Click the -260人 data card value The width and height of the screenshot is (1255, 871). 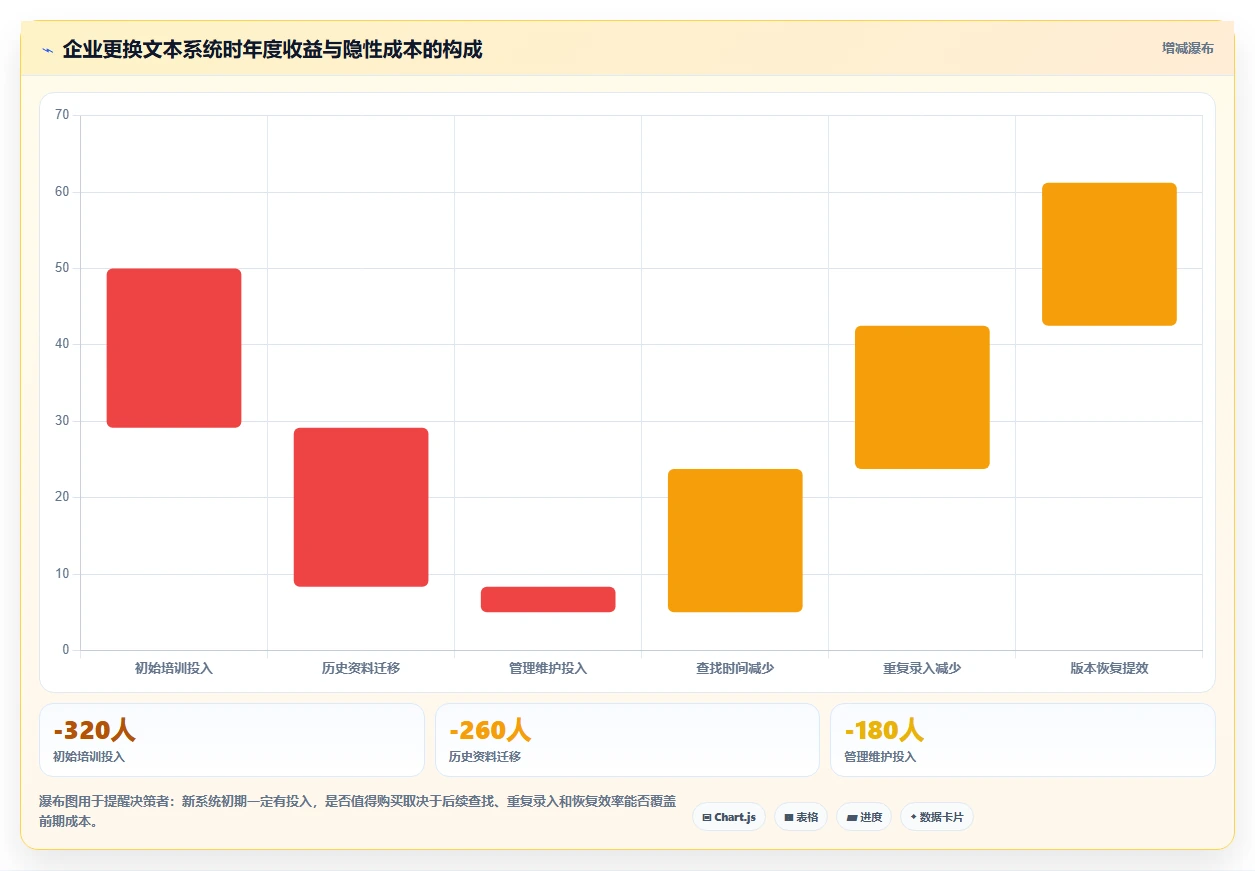tap(490, 730)
